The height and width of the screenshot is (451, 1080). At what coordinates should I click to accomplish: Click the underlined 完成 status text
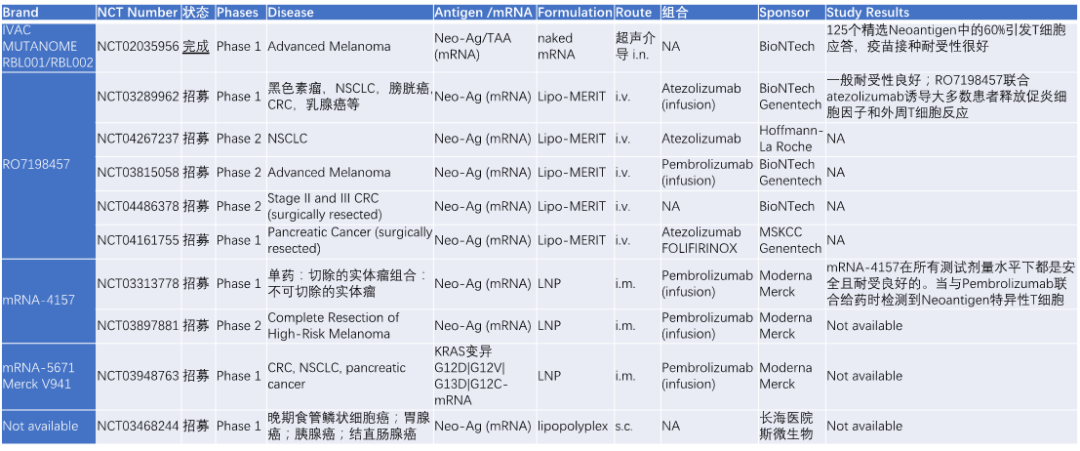tap(196, 47)
